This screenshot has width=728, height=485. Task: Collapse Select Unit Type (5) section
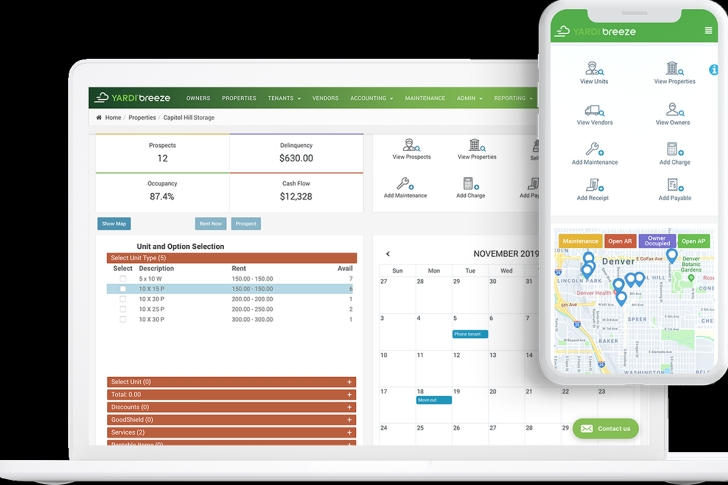(x=232, y=258)
